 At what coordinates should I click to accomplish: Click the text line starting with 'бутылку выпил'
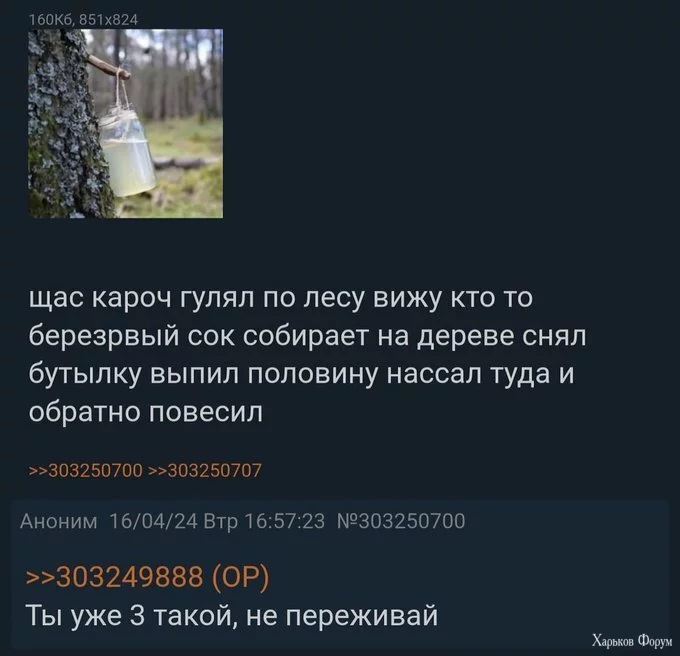tap(301, 374)
